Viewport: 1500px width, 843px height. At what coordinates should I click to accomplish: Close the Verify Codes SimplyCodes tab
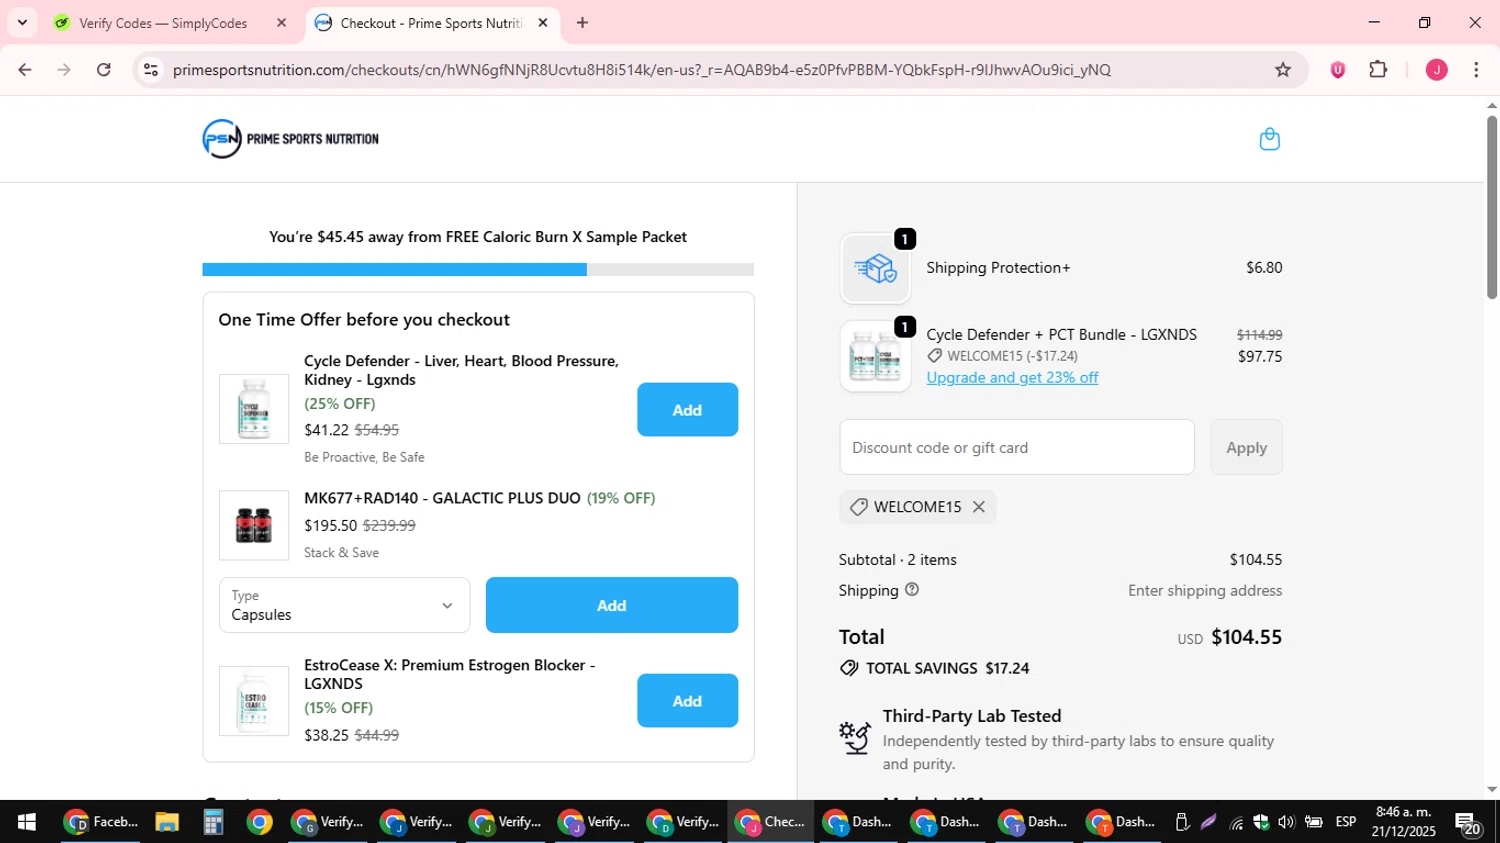tap(281, 23)
